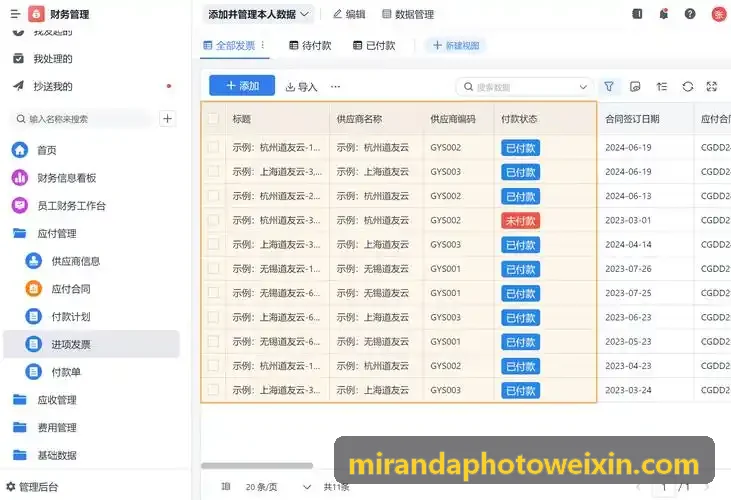Click the more options ellipsis next to 导入
This screenshot has height=500, width=731.
pos(335,86)
